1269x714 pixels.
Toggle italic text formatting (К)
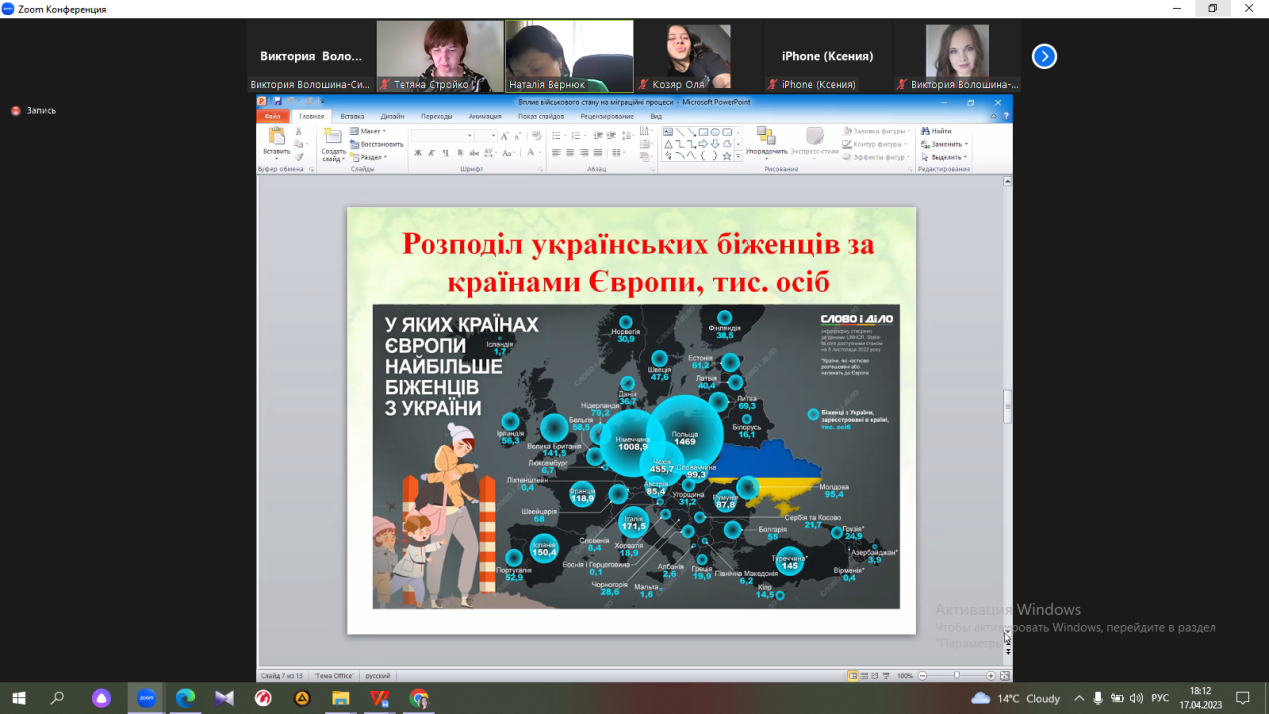pos(432,153)
